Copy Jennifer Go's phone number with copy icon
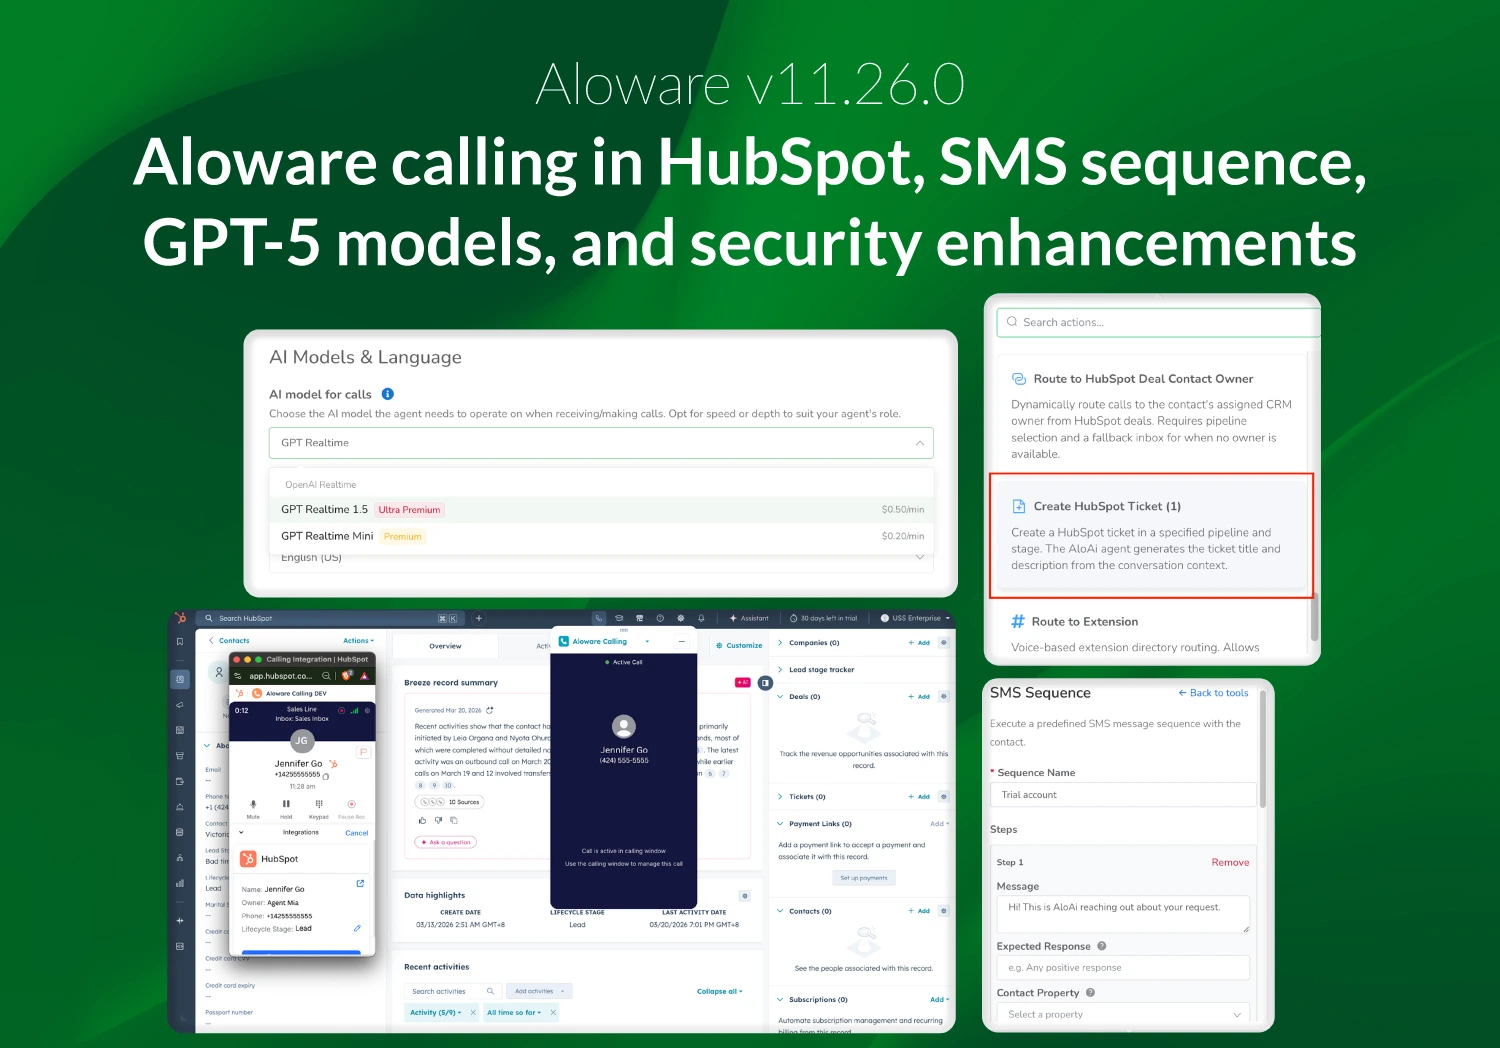This screenshot has height=1048, width=1500. pyautogui.click(x=326, y=776)
